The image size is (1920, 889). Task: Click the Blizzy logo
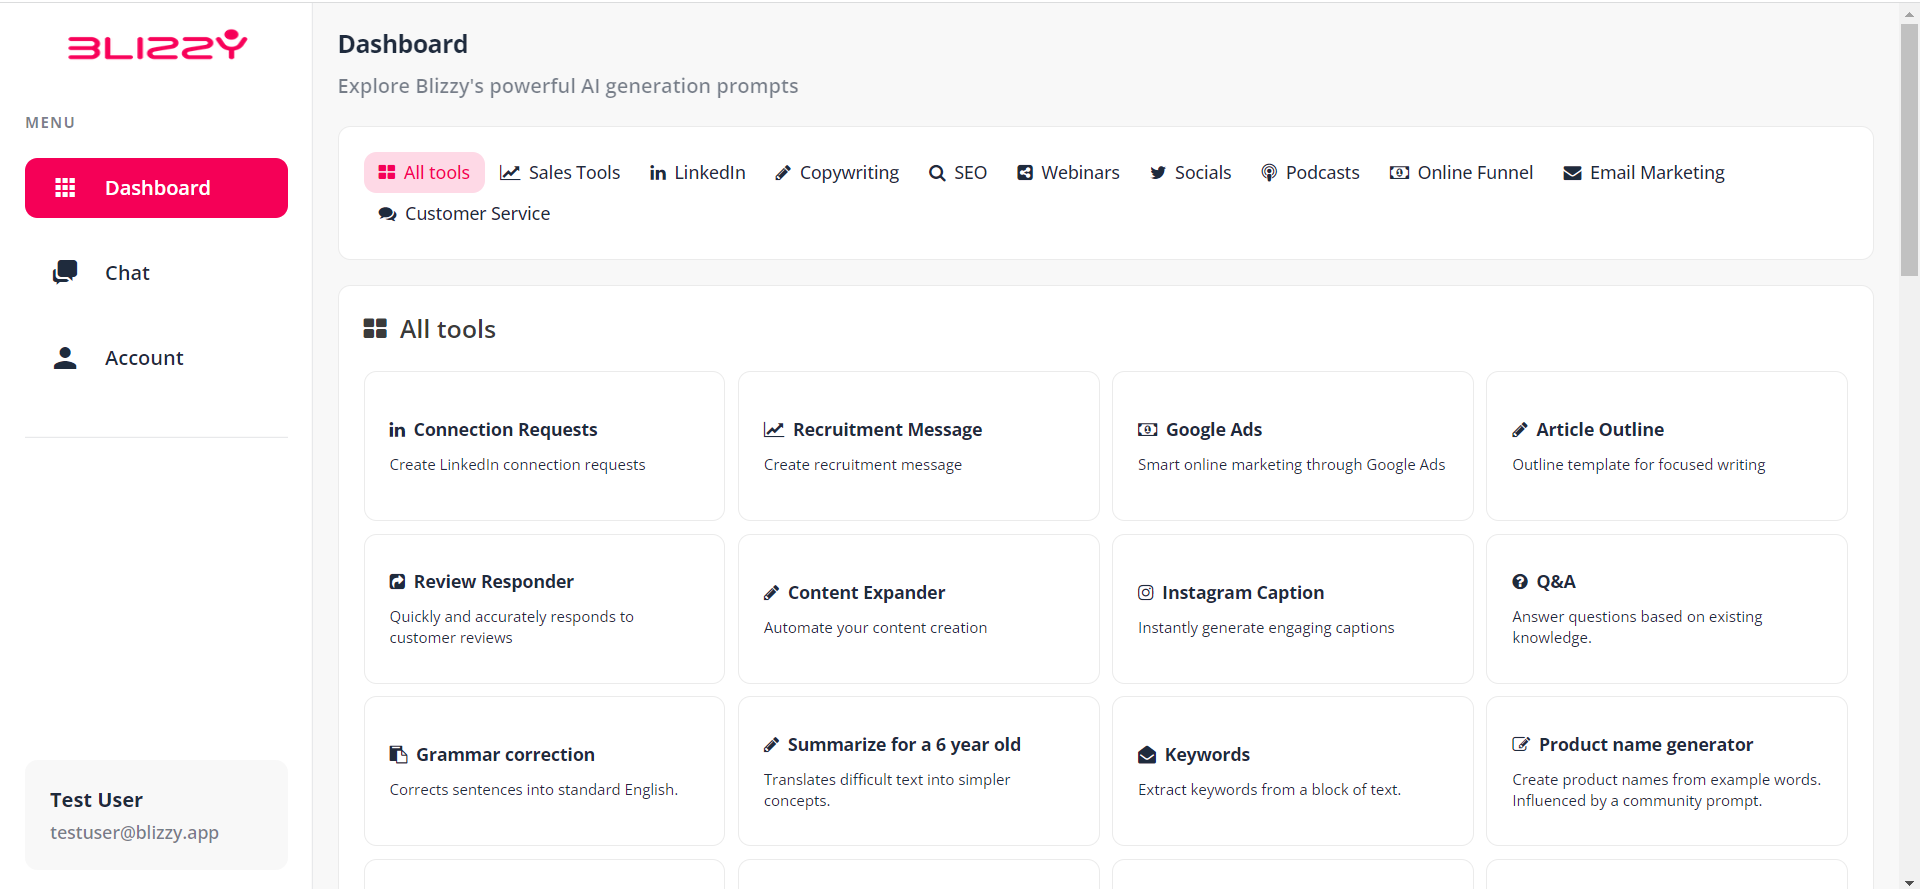coord(157,45)
